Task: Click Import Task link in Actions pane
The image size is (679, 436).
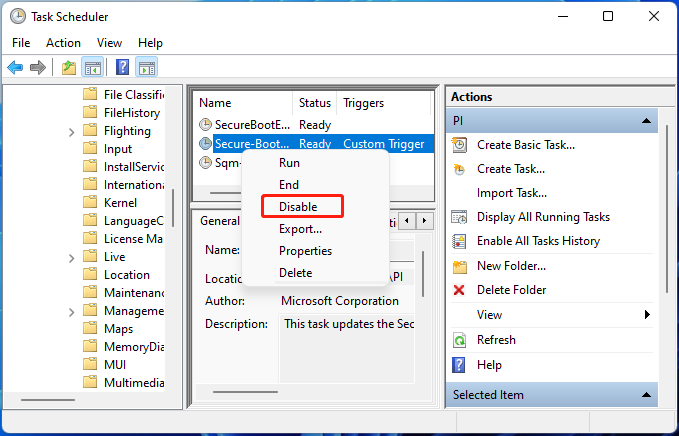Action: [511, 193]
